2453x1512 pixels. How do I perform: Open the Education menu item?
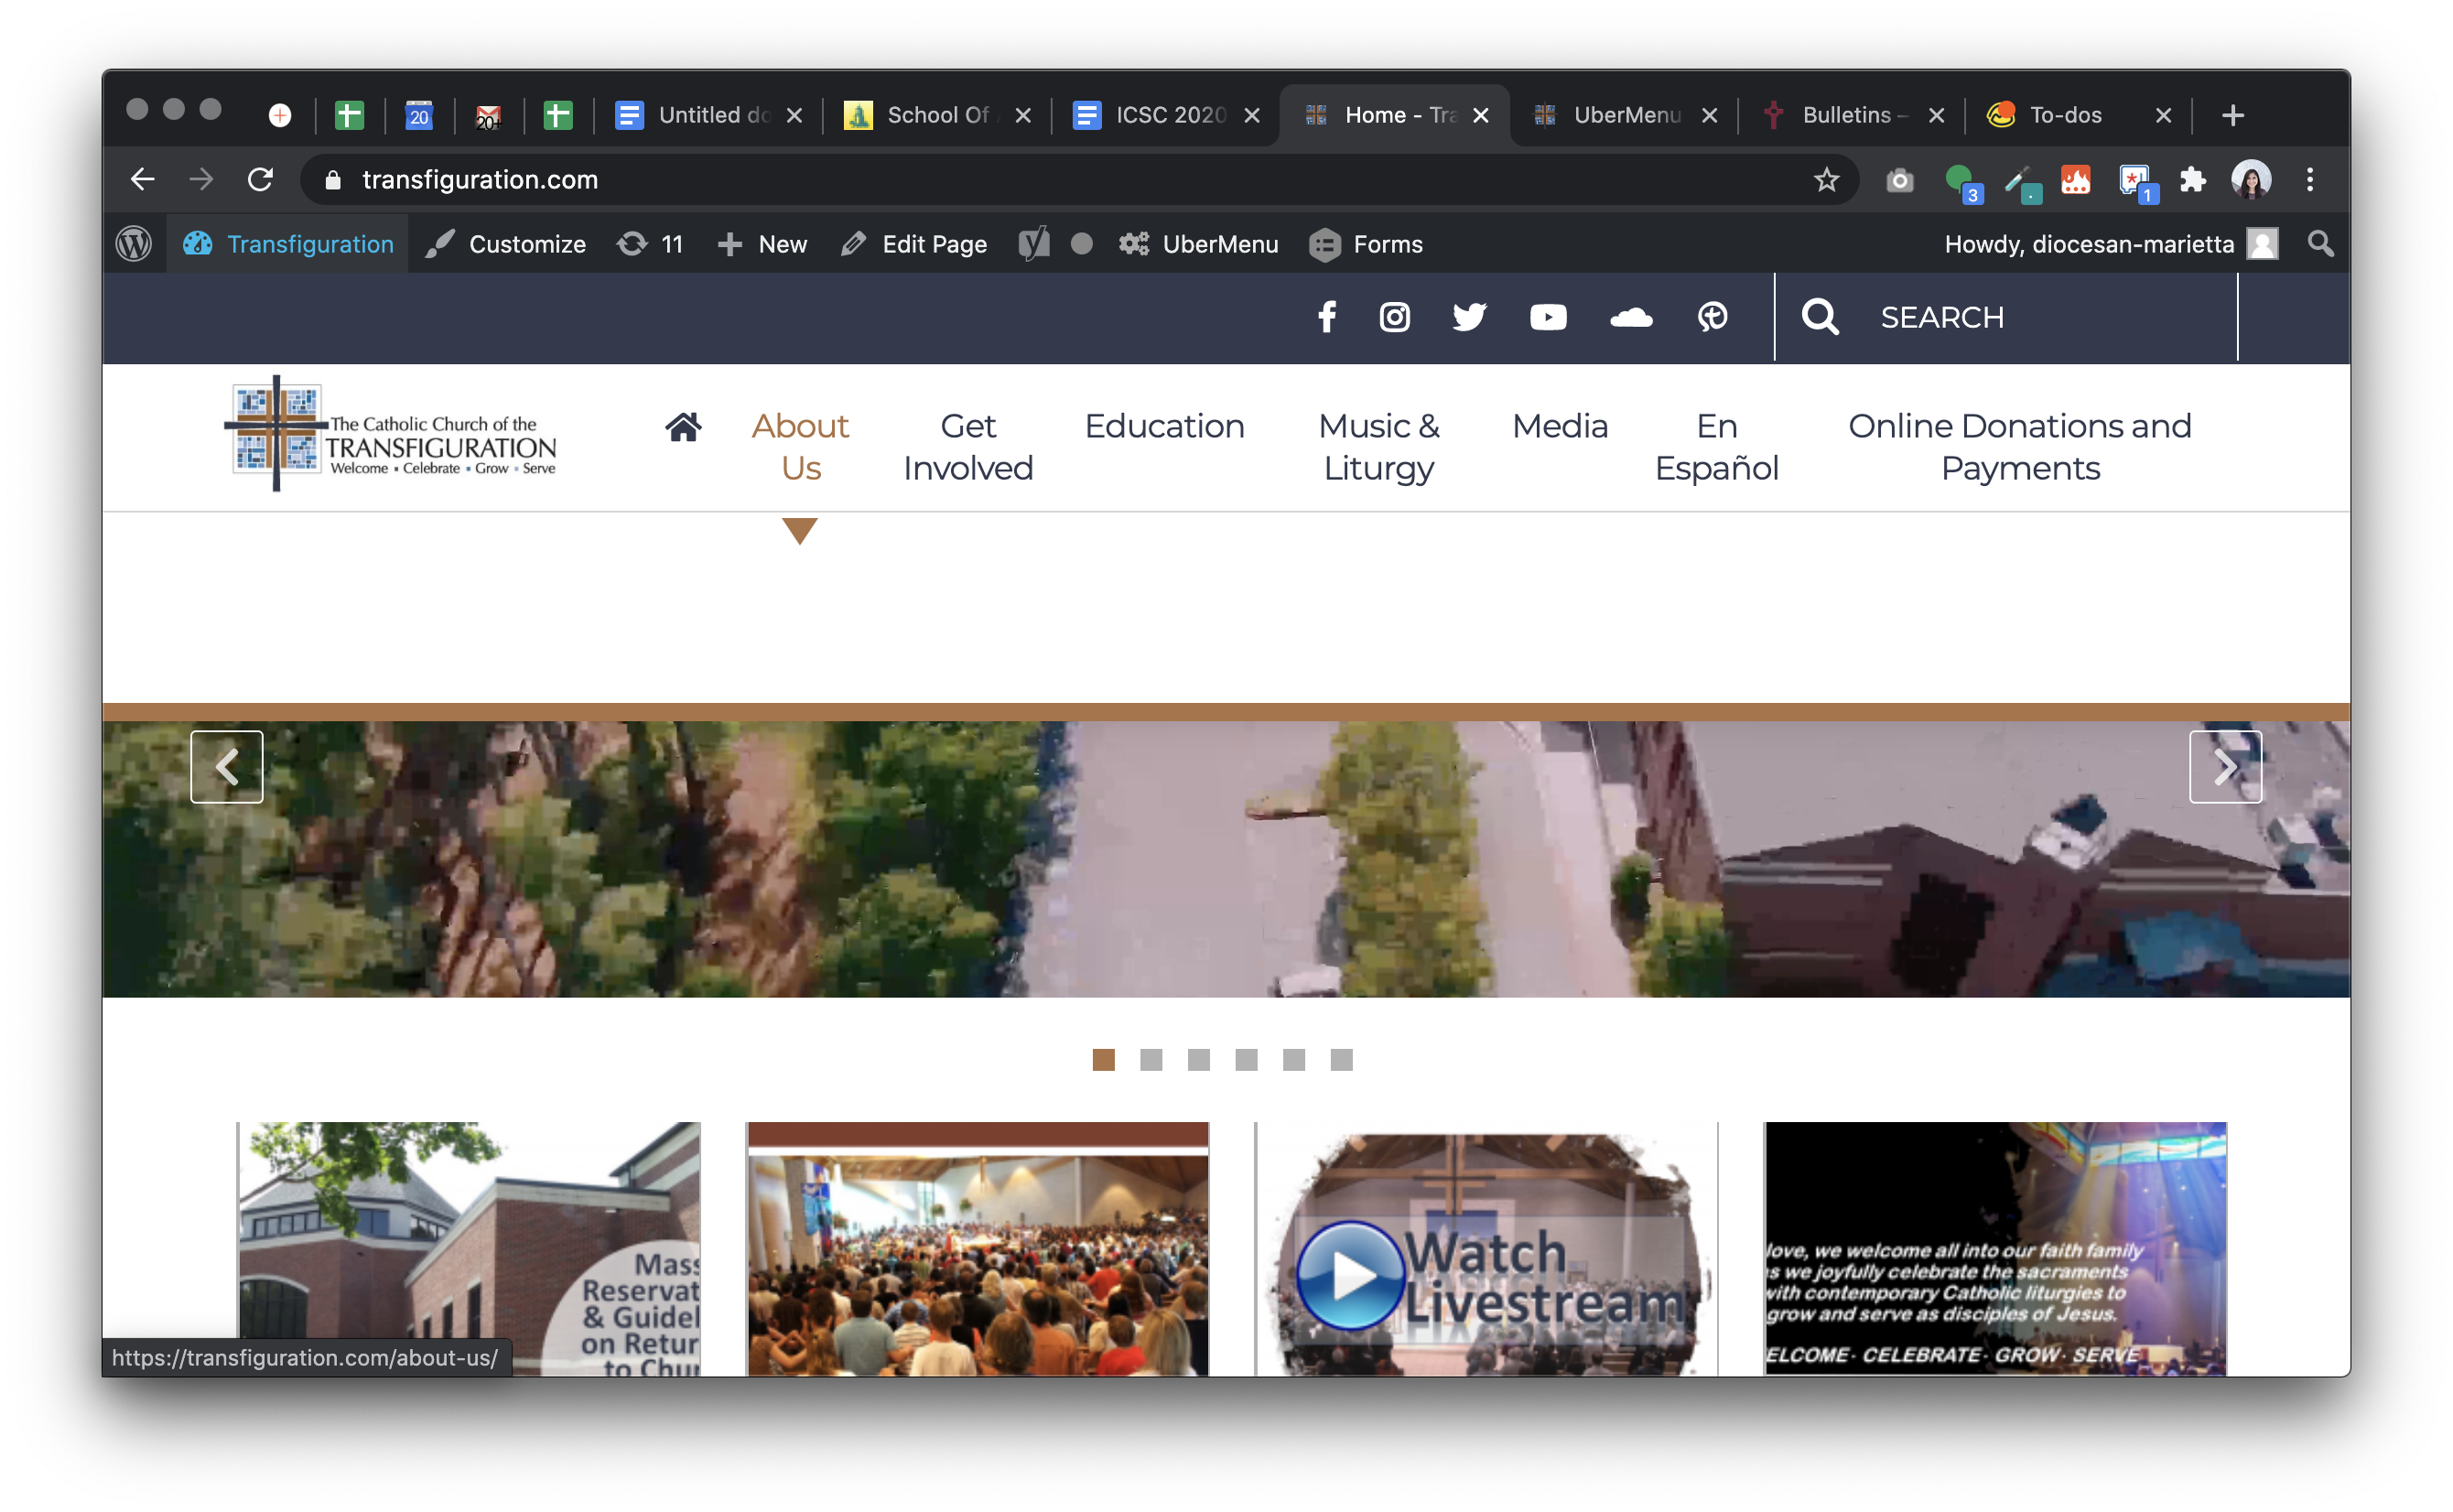pyautogui.click(x=1164, y=426)
